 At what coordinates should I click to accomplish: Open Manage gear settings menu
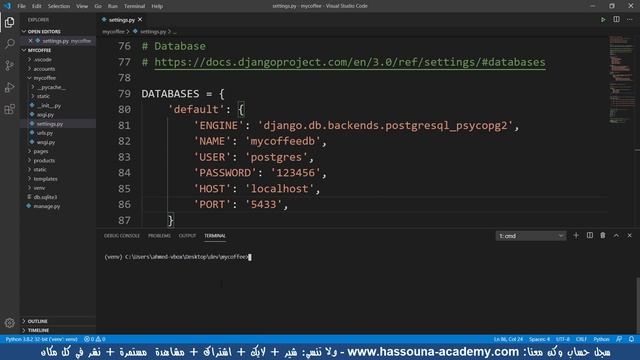click(x=9, y=323)
